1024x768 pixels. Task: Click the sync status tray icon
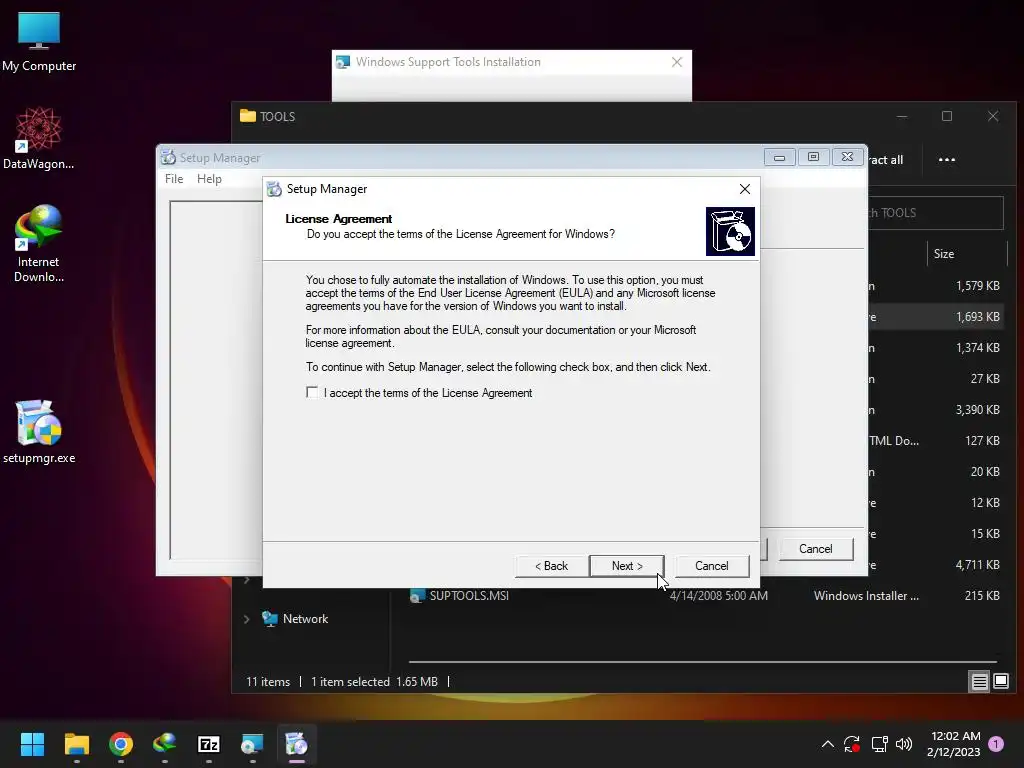(x=852, y=744)
